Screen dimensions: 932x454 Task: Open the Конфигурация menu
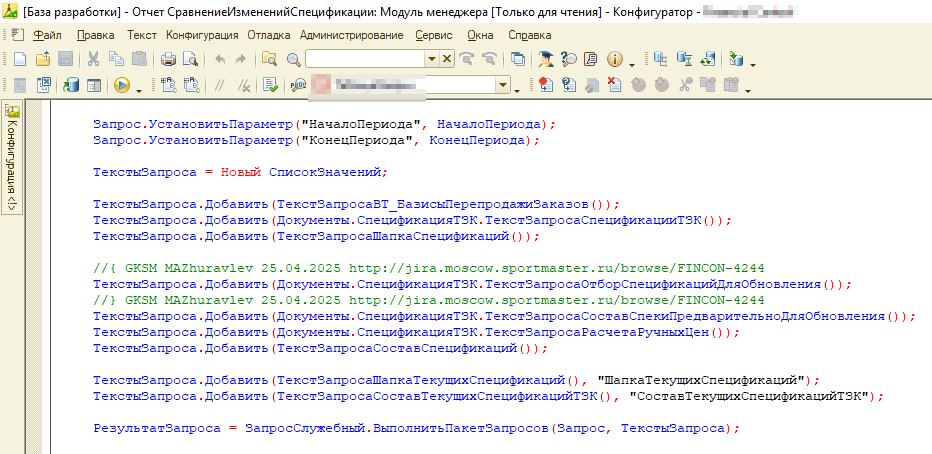[202, 35]
